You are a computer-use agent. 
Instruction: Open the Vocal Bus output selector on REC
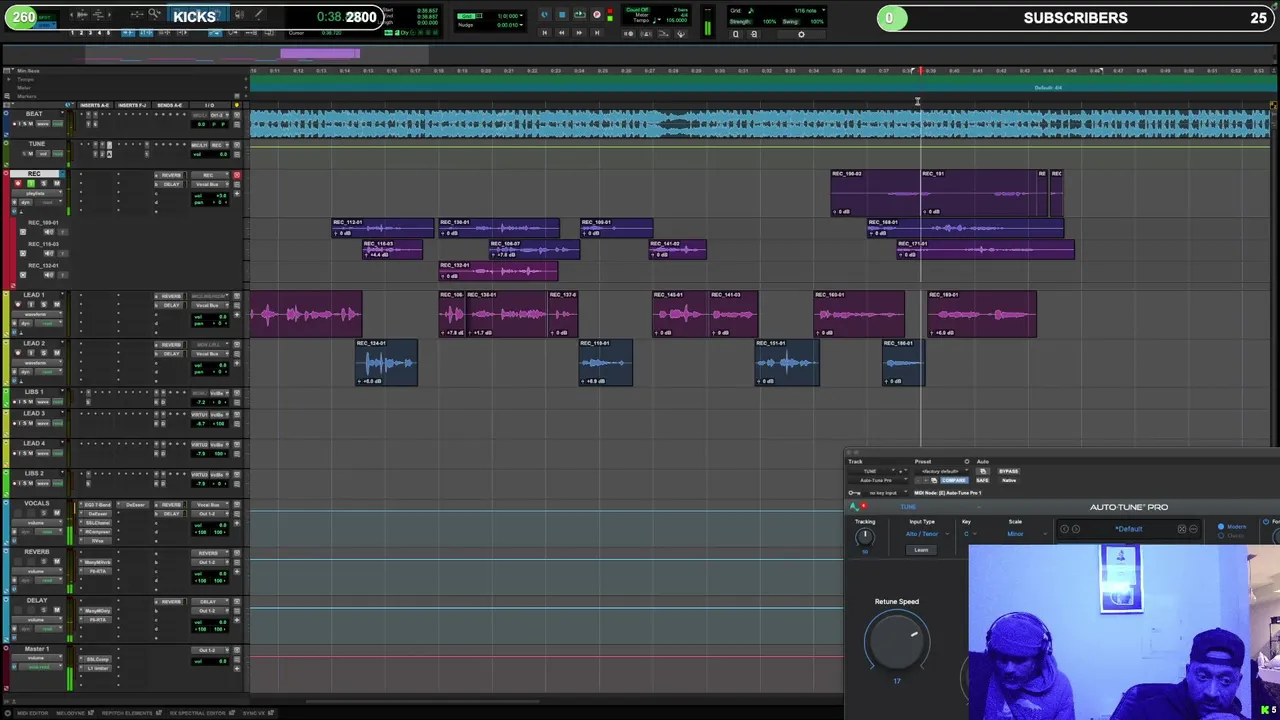coord(210,185)
